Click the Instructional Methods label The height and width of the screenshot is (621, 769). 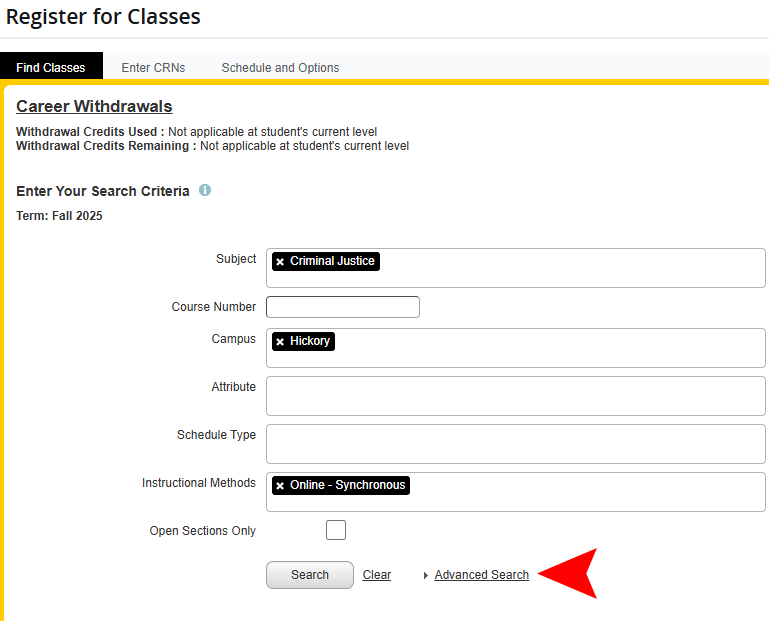(x=199, y=483)
